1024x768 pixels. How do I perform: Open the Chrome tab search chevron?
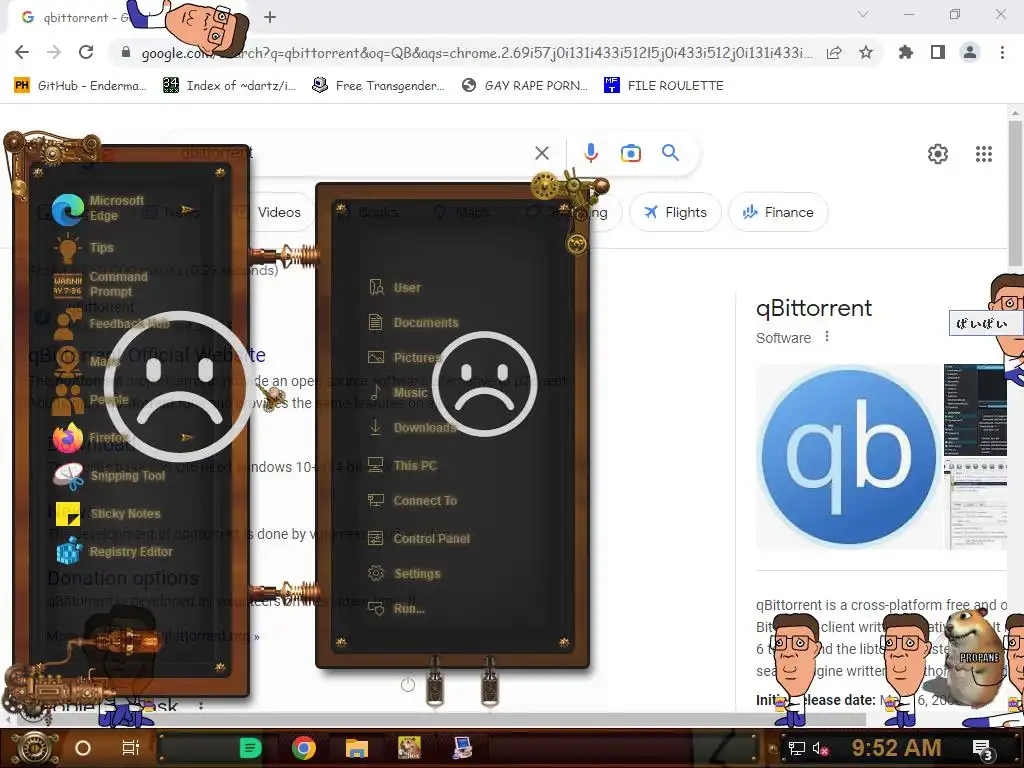point(863,14)
